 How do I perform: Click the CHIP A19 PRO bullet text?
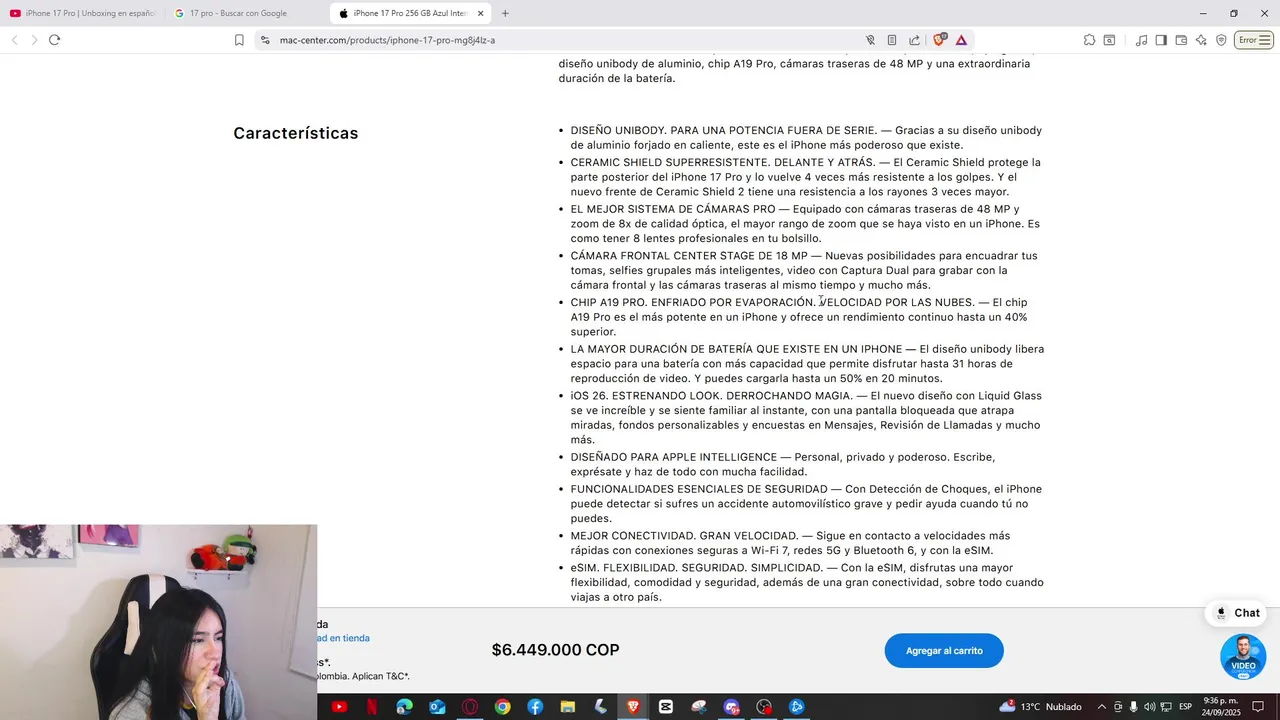click(x=799, y=317)
